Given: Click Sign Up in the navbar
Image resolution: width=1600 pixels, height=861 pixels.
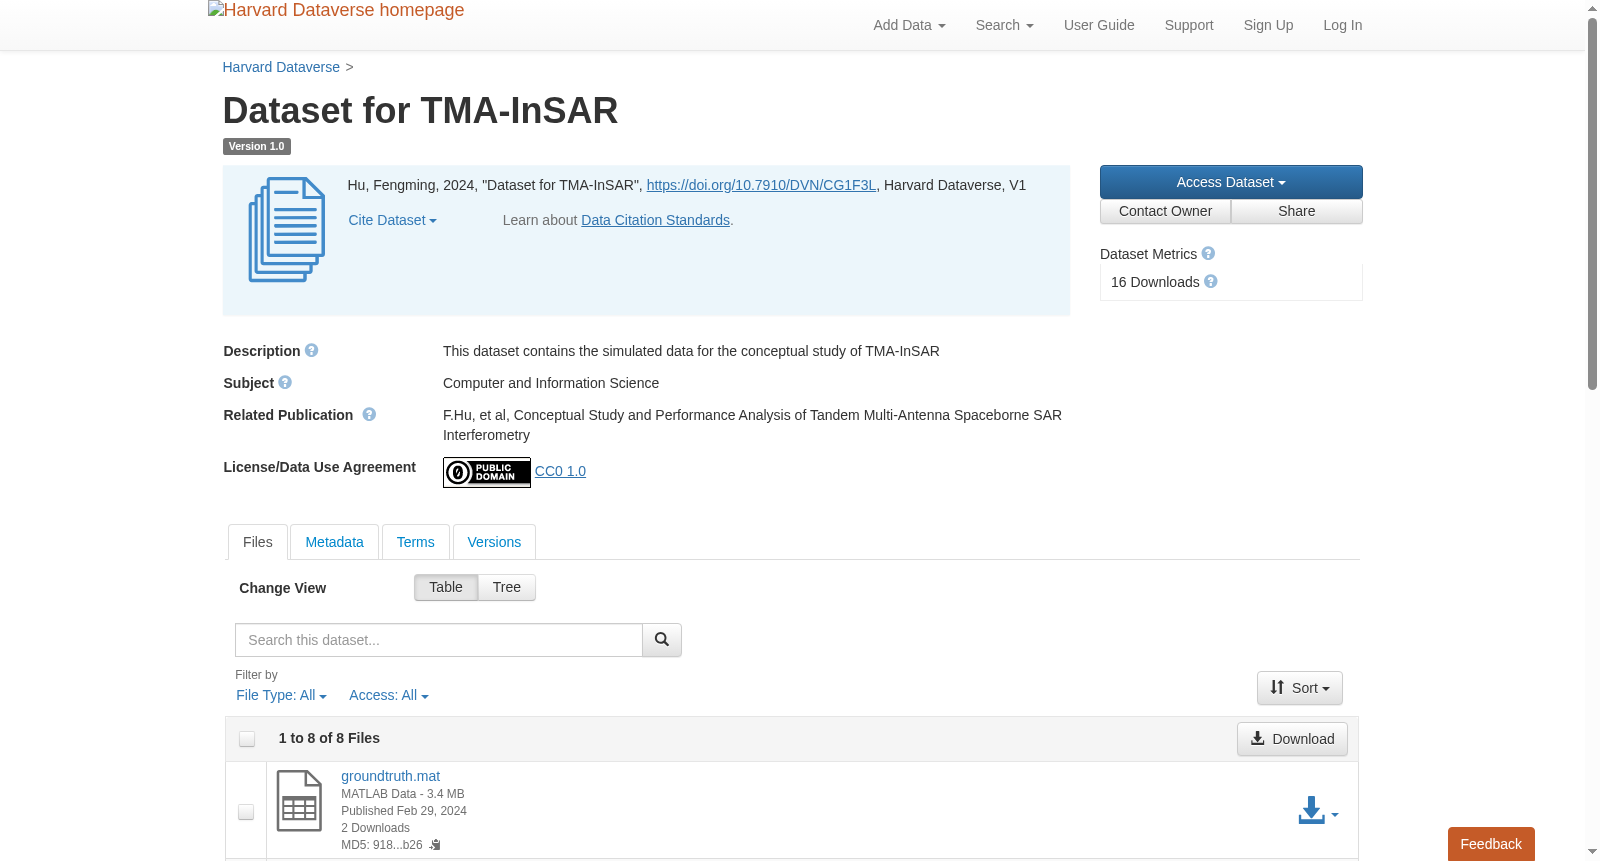Looking at the screenshot, I should point(1268,25).
